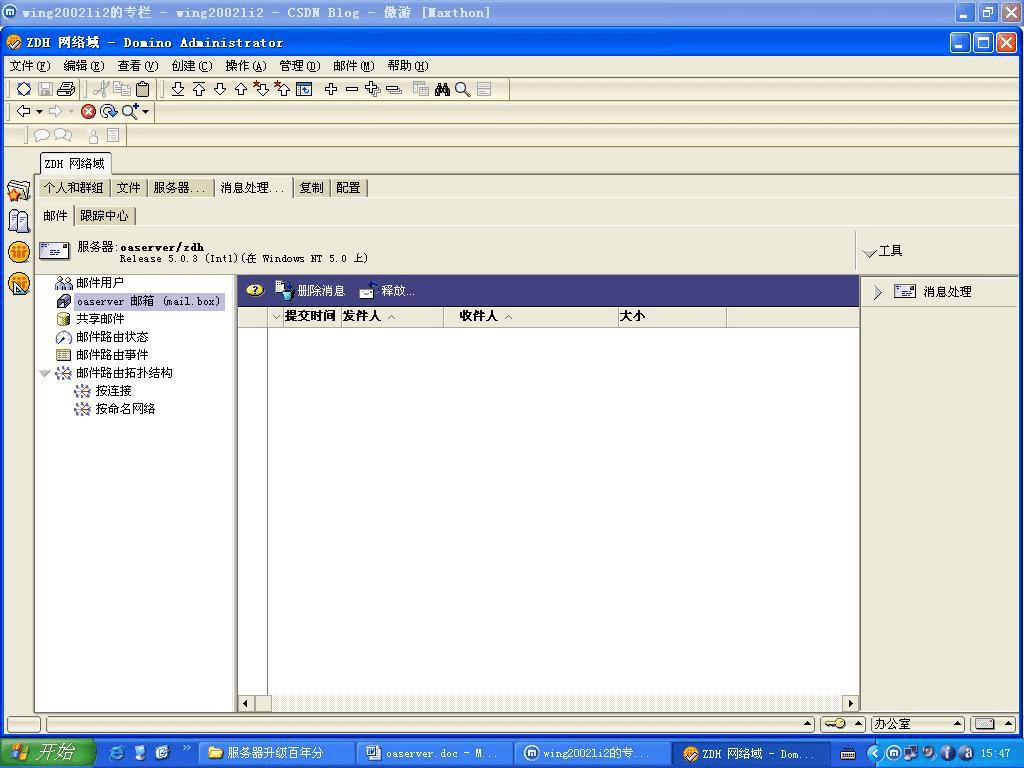Open dropdown arrow next to Search plus icon
The width and height of the screenshot is (1024, 768).
146,112
